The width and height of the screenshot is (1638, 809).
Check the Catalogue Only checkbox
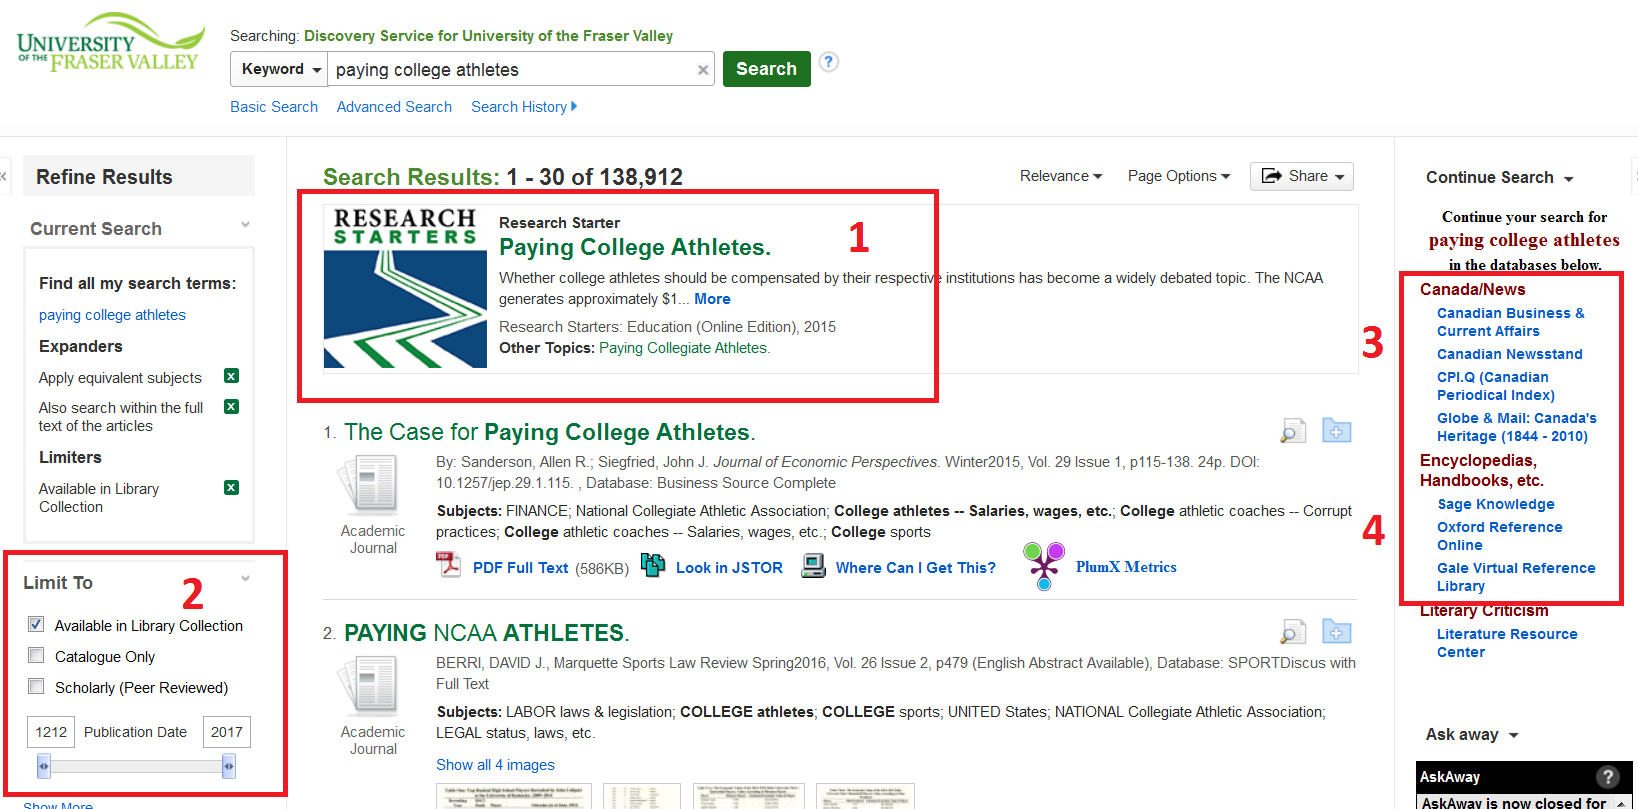(36, 655)
